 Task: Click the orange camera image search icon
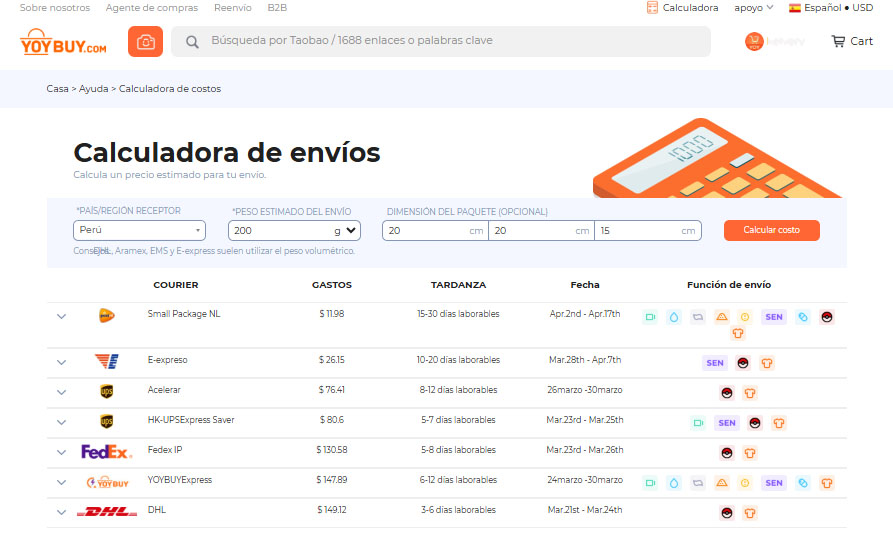(145, 42)
